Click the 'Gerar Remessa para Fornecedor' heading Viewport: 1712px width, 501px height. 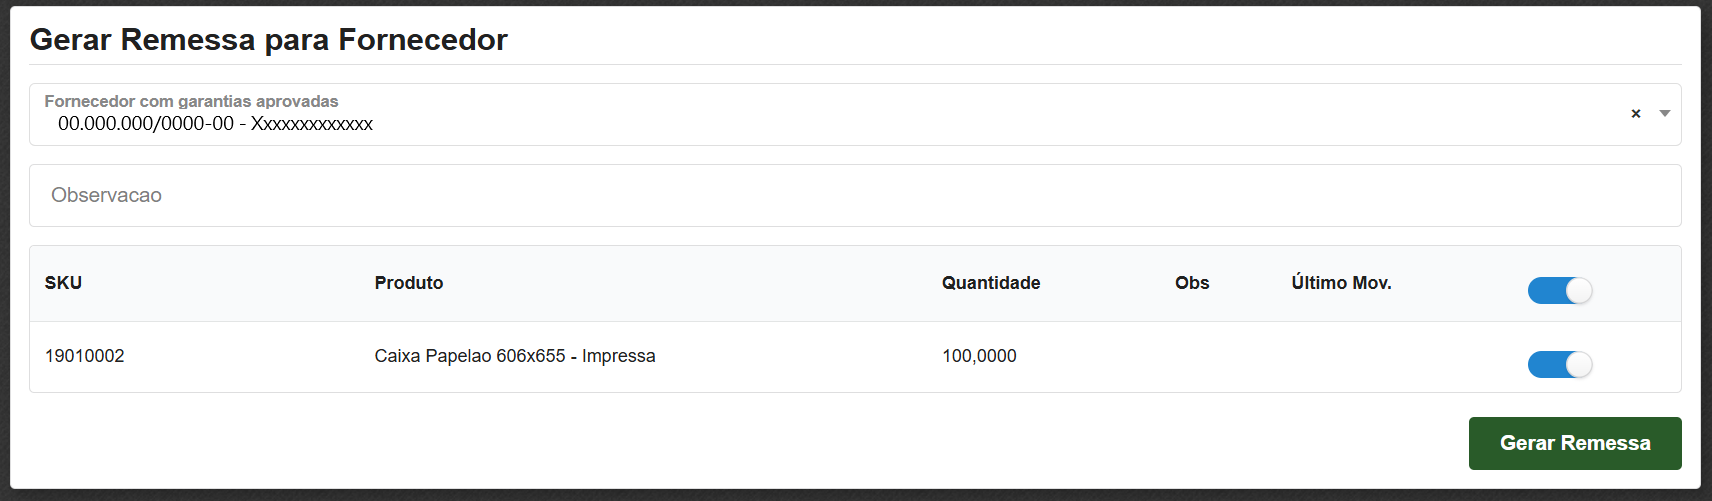pos(268,40)
